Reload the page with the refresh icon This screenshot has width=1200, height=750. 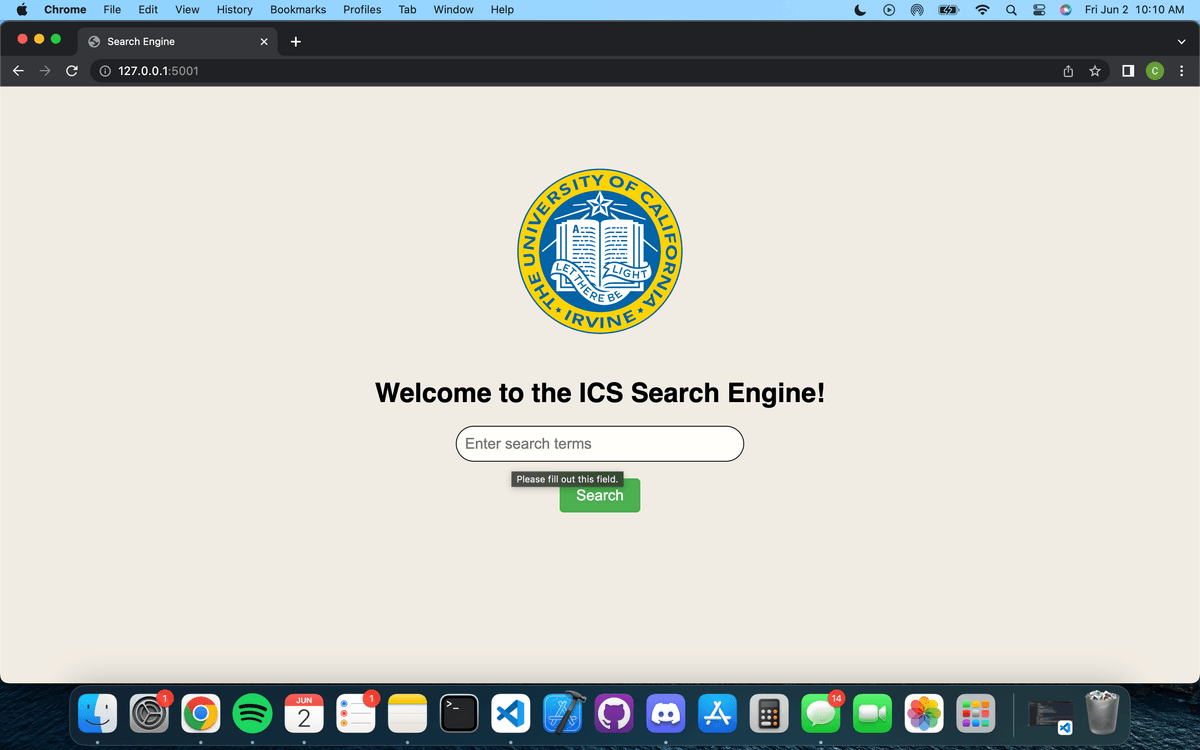(x=71, y=71)
